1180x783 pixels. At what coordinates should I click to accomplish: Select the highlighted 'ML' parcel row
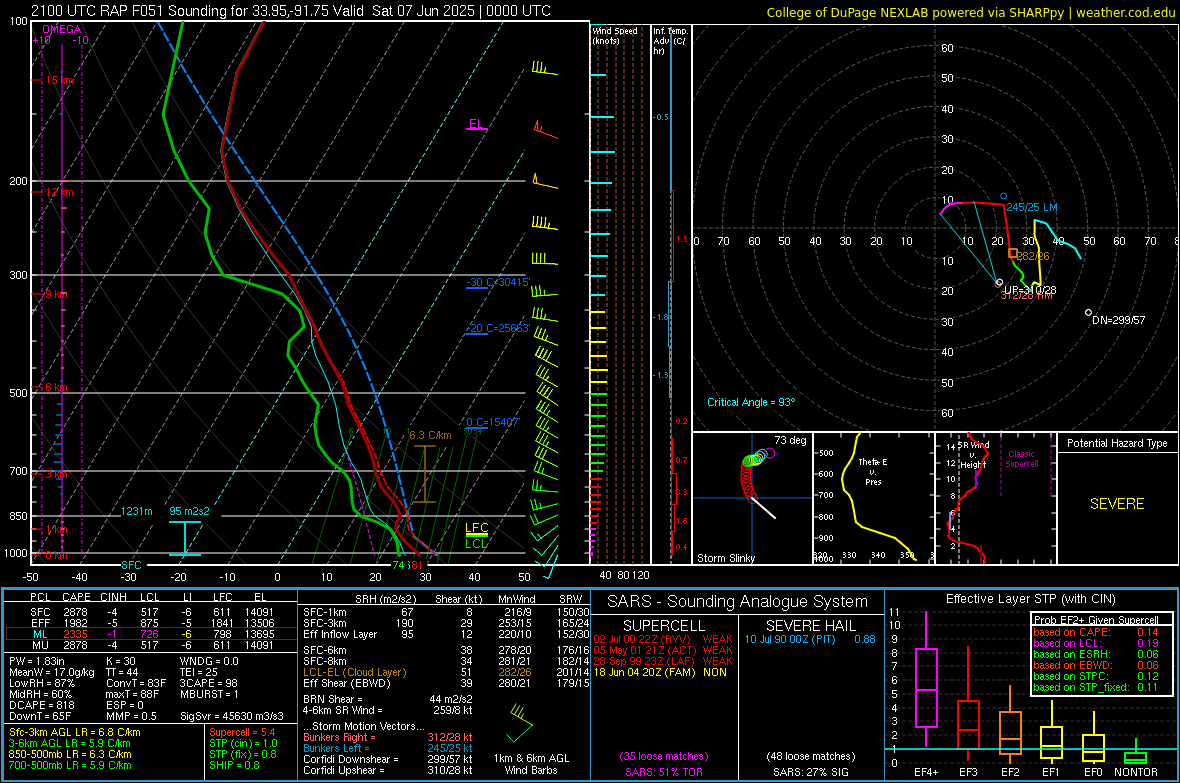coord(151,634)
